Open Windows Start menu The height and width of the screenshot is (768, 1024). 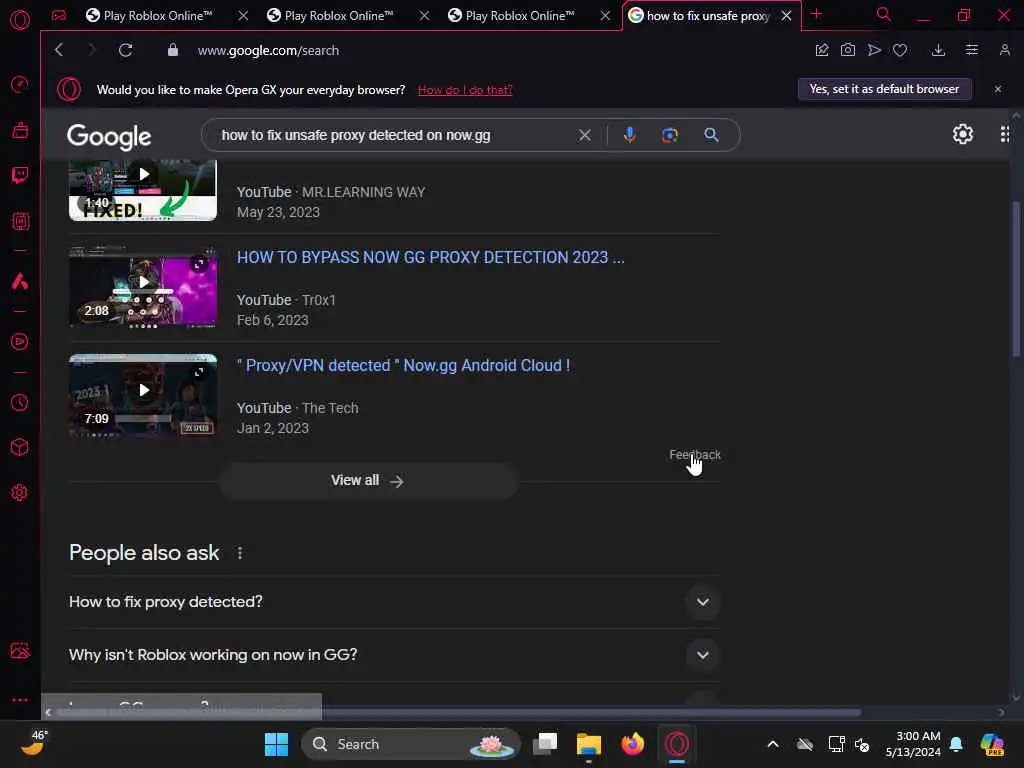276,744
